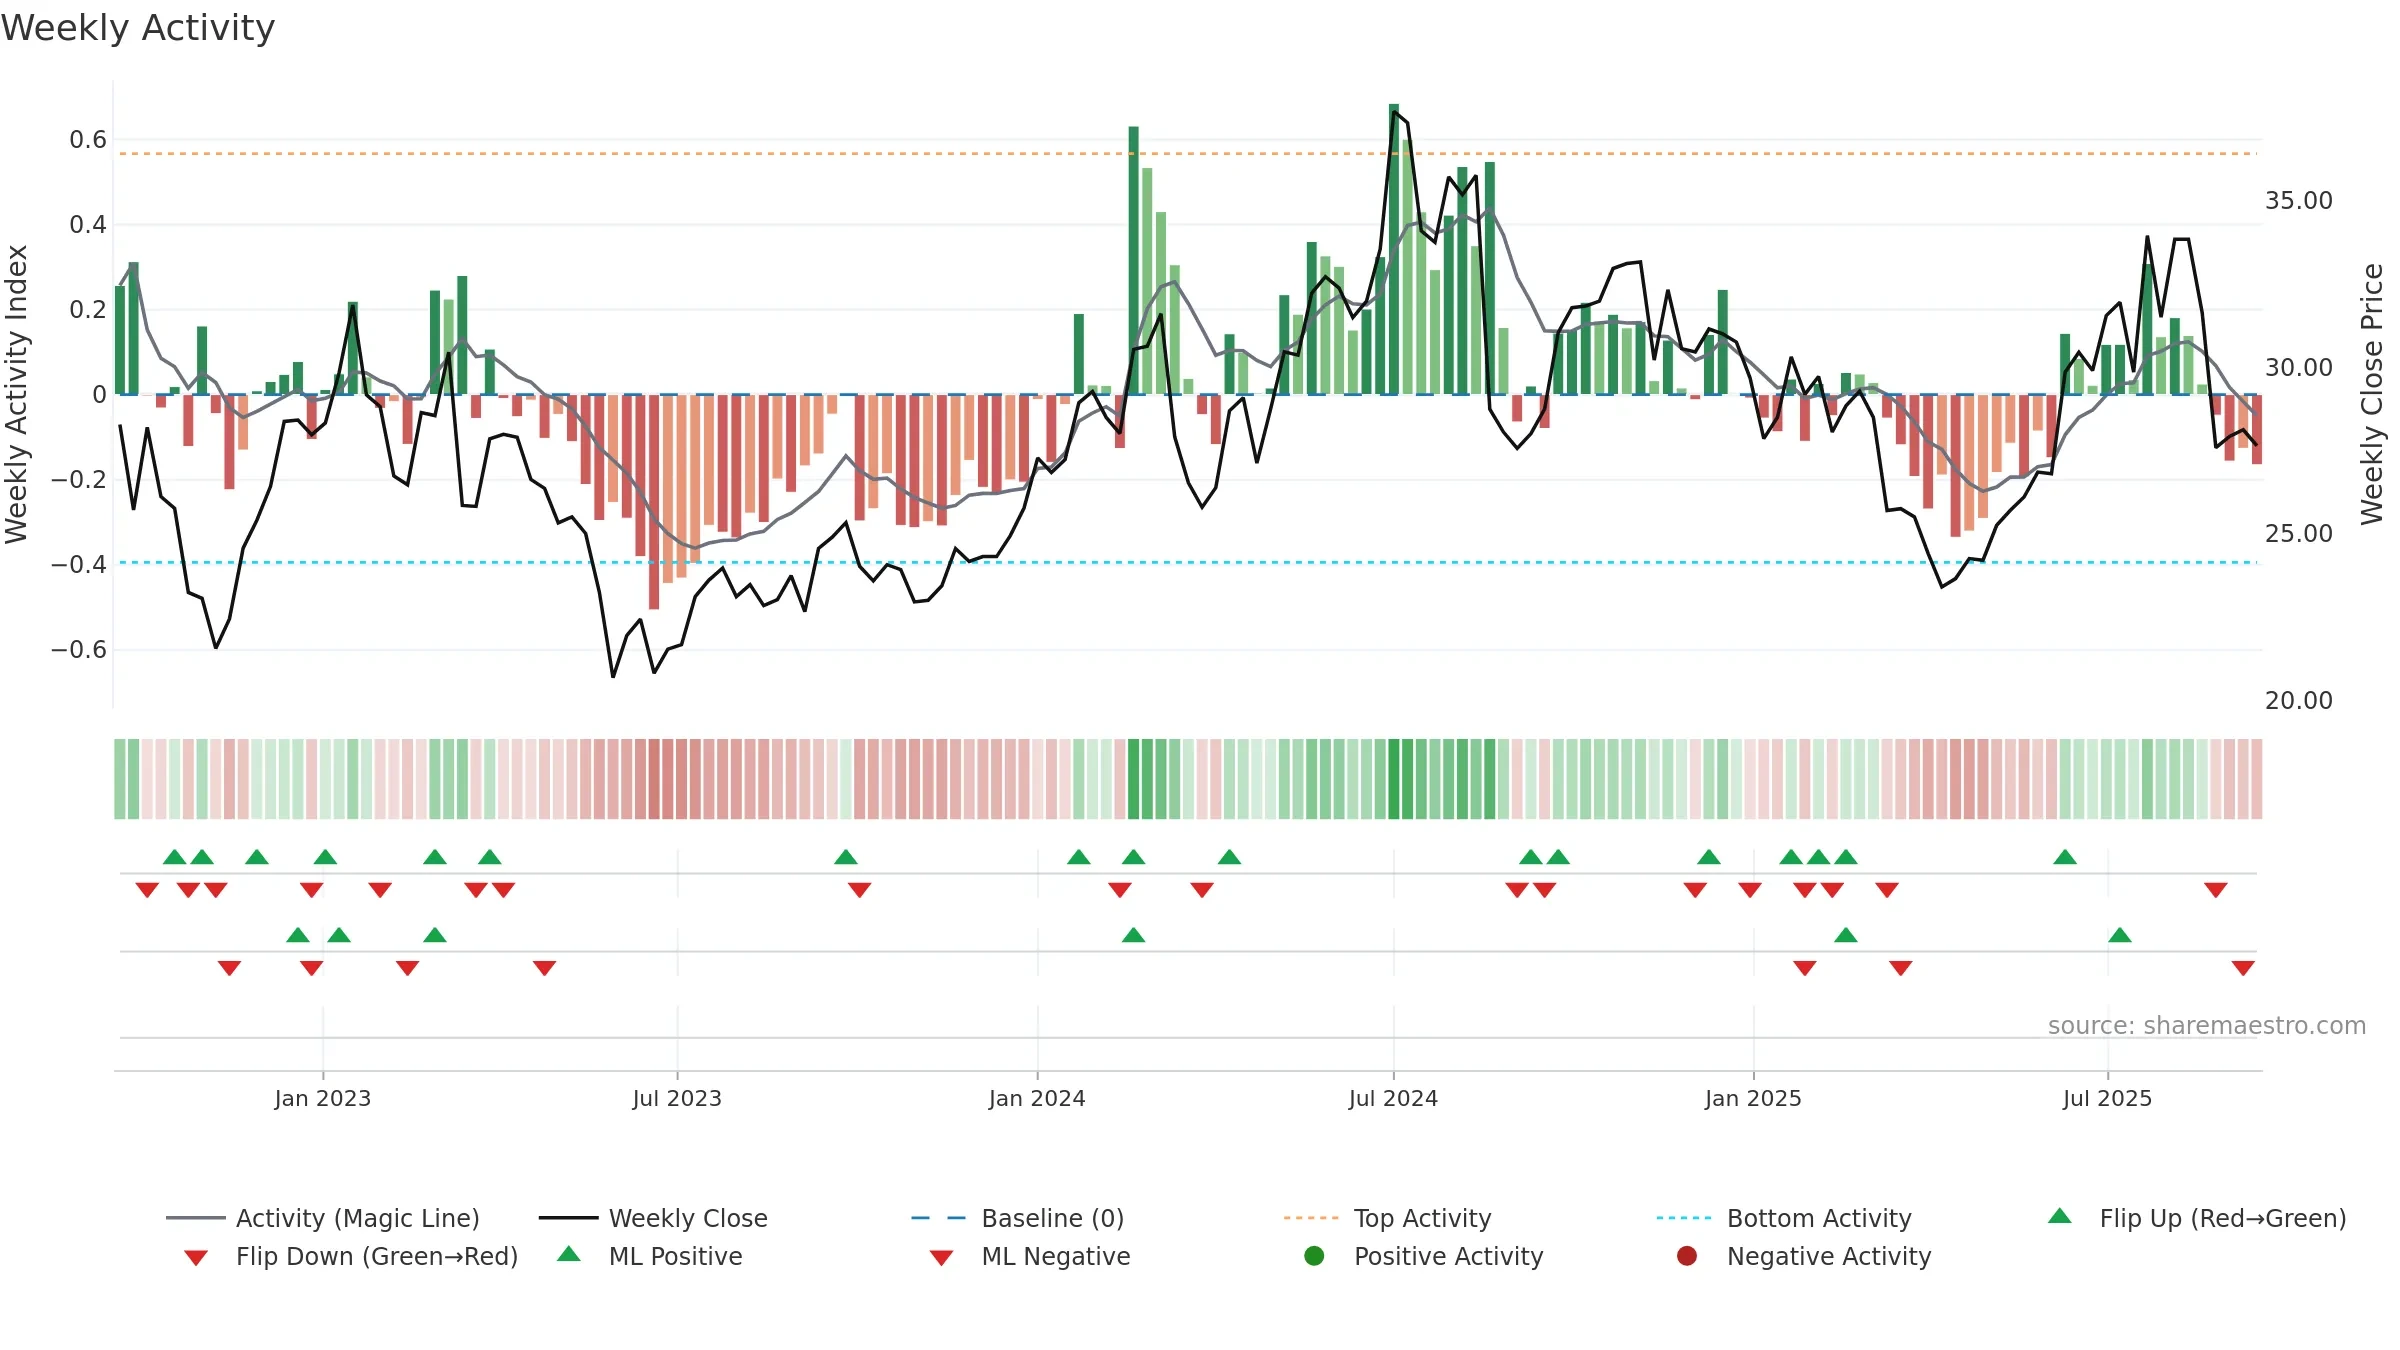Toggle the ML Negative legend entry
The image size is (2400, 1350).
1030,1256
